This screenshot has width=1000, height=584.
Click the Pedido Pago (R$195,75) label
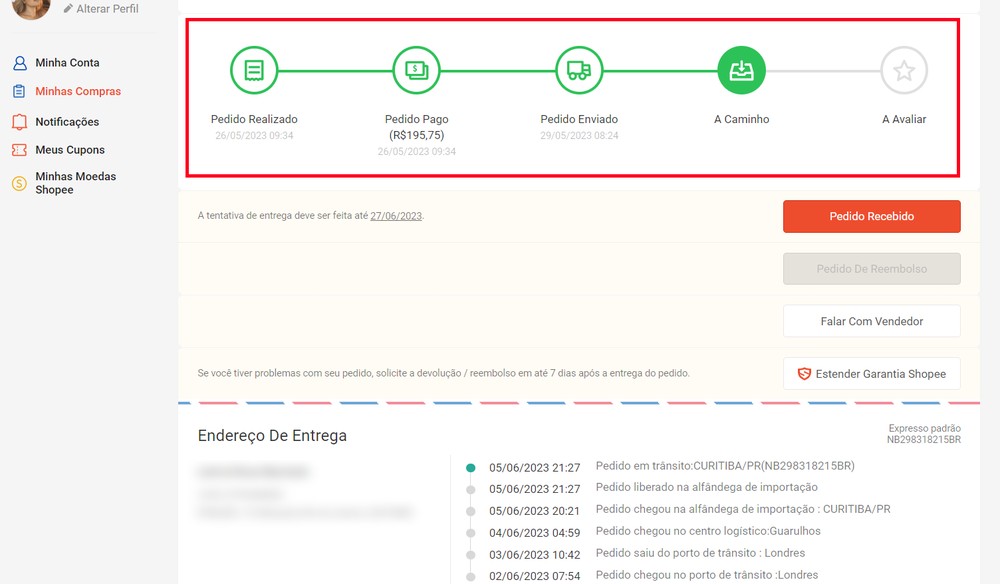pyautogui.click(x=416, y=127)
